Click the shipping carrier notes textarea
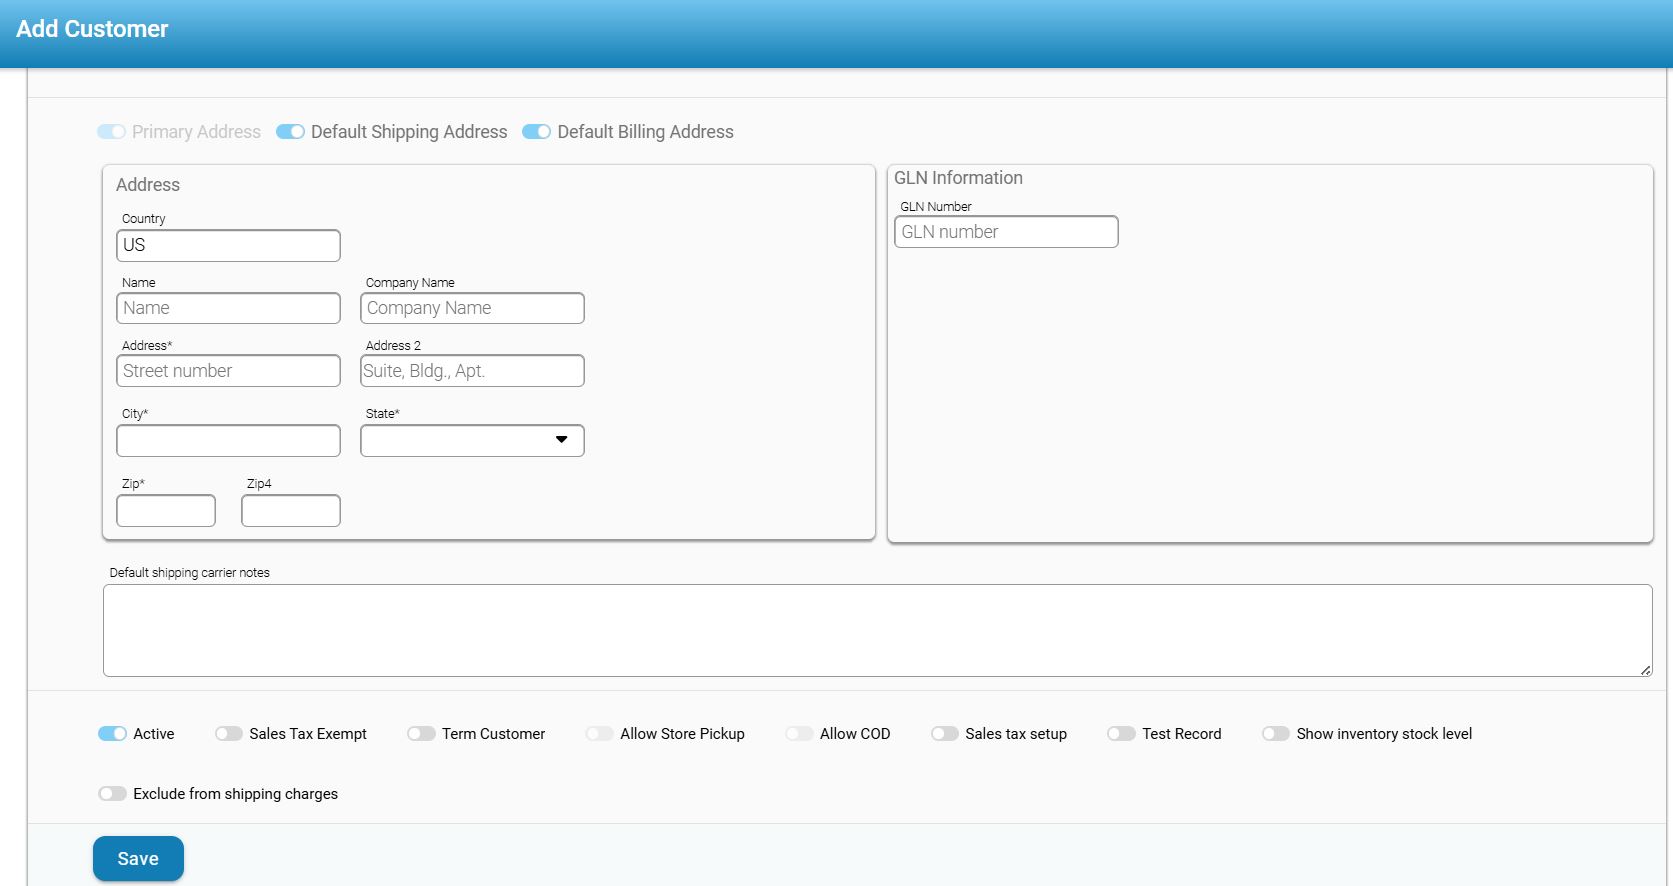Viewport: 1673px width, 886px height. coord(877,631)
